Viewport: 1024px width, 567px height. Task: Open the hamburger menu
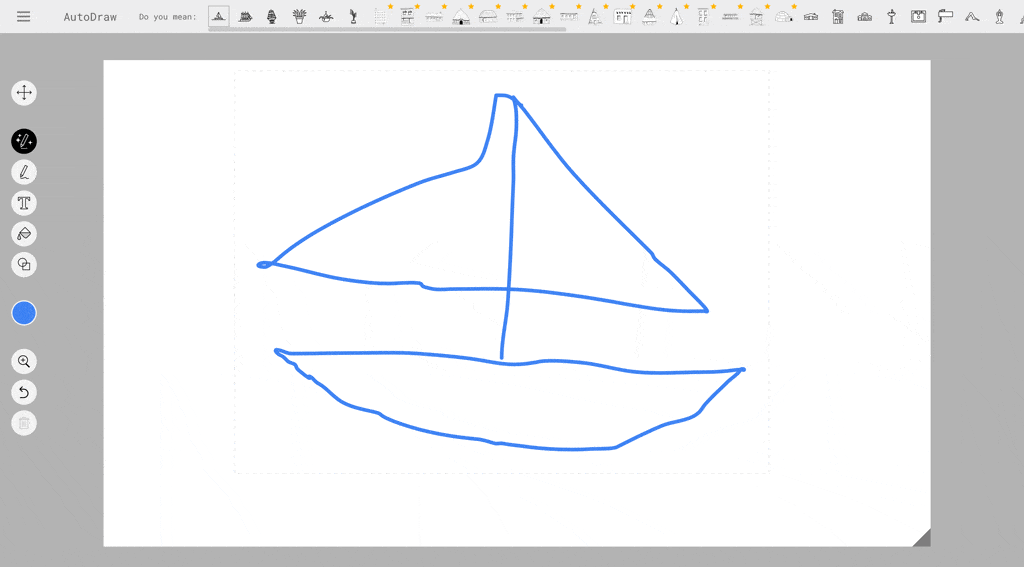coord(24,16)
